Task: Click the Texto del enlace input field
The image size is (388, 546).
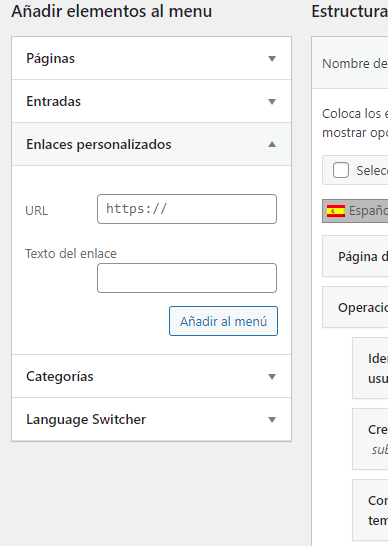Action: click(187, 278)
